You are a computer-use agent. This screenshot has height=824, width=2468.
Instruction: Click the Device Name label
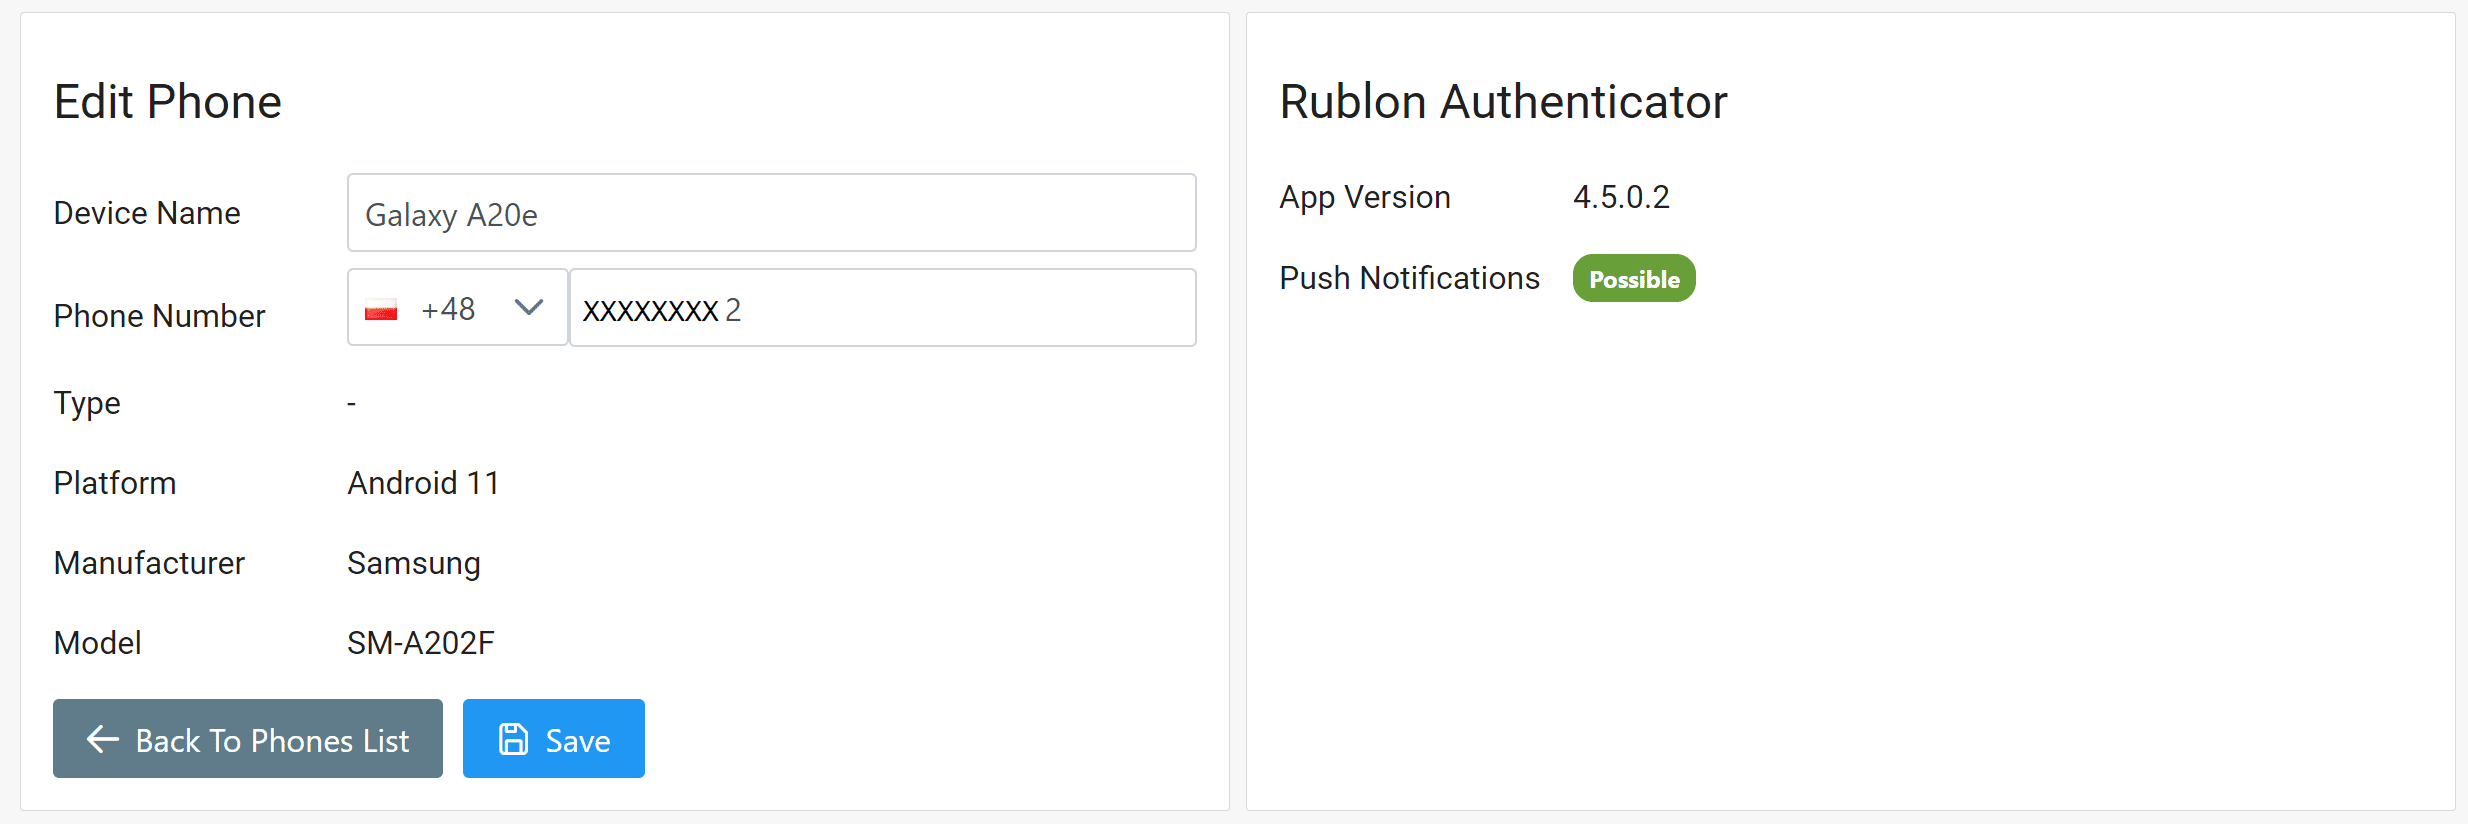click(x=147, y=213)
